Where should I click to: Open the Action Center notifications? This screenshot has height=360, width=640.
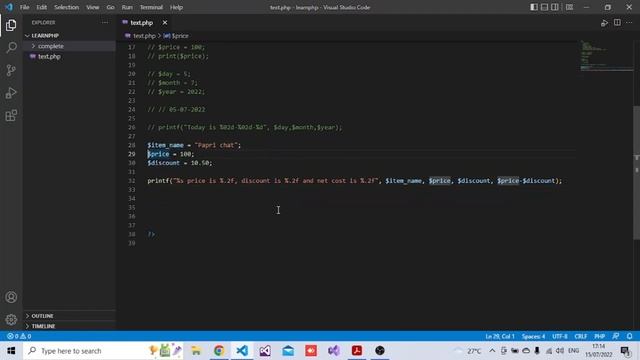click(625, 351)
